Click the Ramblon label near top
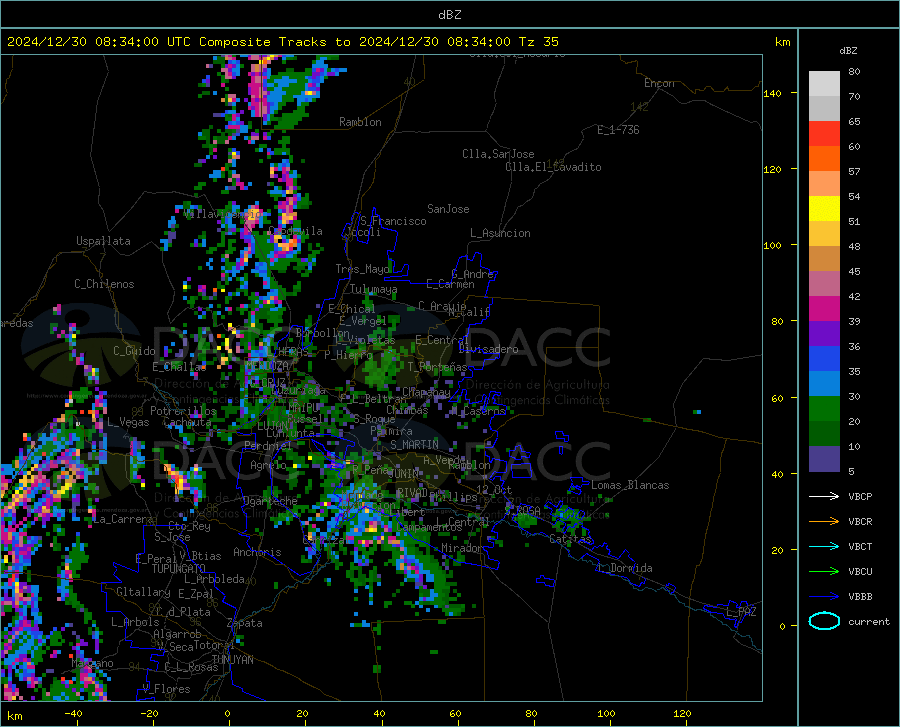Screen dimensions: 900x727 pos(360,122)
